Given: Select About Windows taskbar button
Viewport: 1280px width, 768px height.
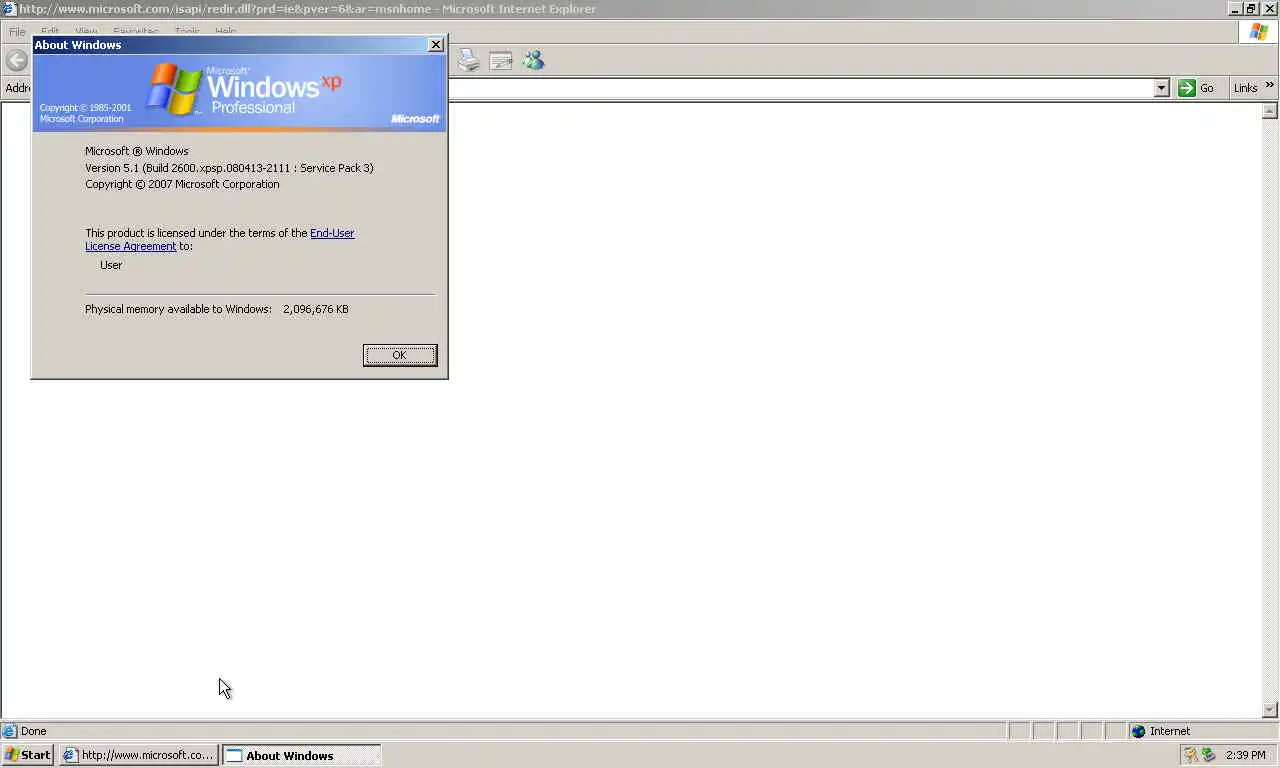Looking at the screenshot, I should coord(301,755).
